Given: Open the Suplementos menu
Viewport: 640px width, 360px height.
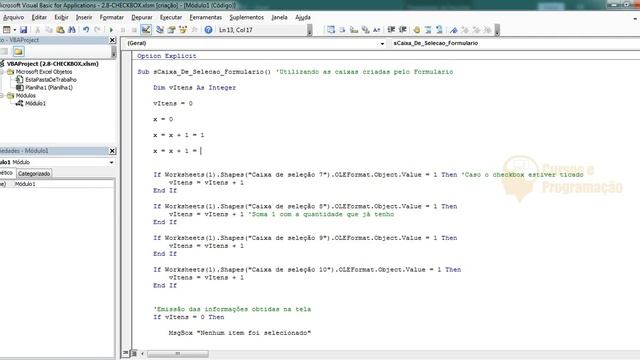Looking at the screenshot, I should pos(247,17).
